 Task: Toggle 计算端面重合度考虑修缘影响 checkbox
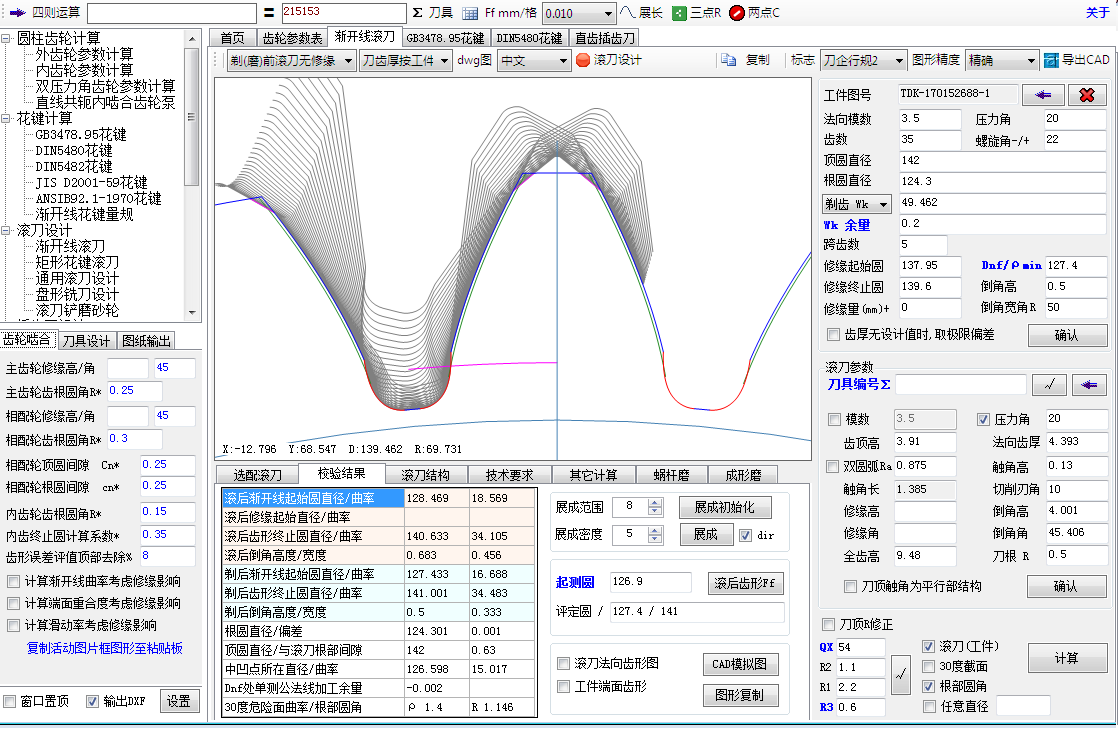pos(13,604)
